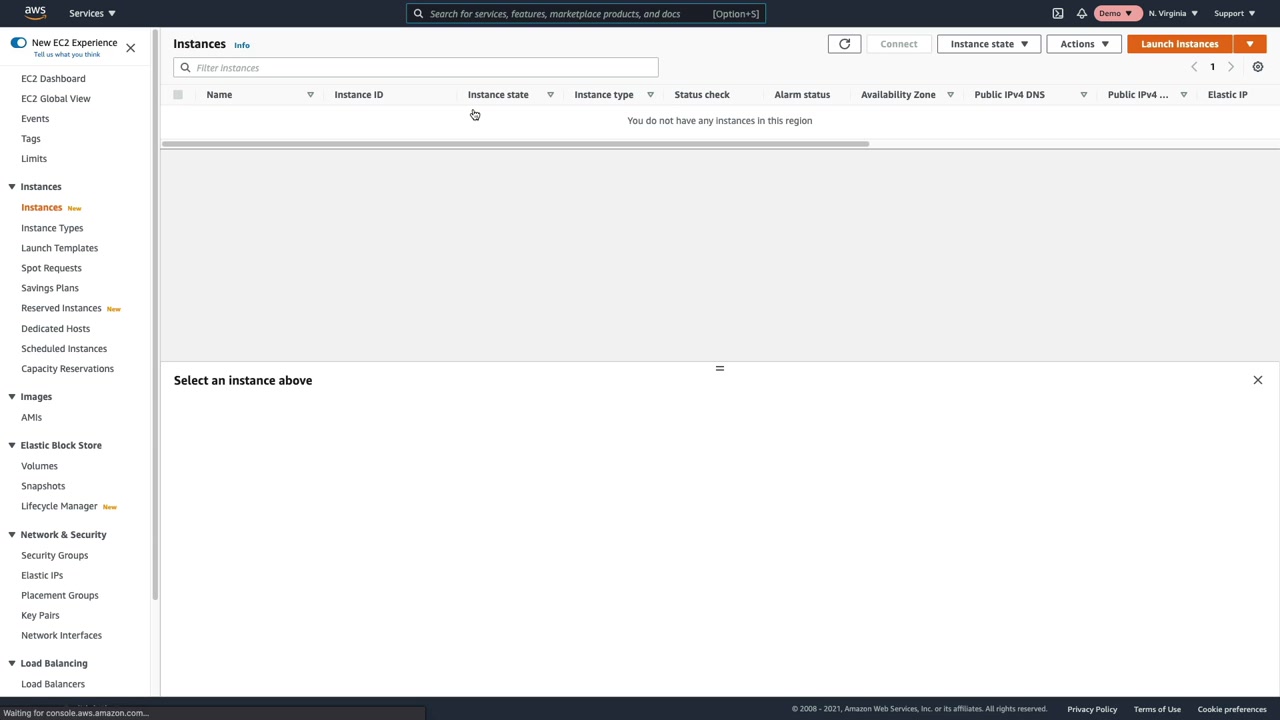
Task: Collapse the Instances sidebar section
Action: (12, 187)
